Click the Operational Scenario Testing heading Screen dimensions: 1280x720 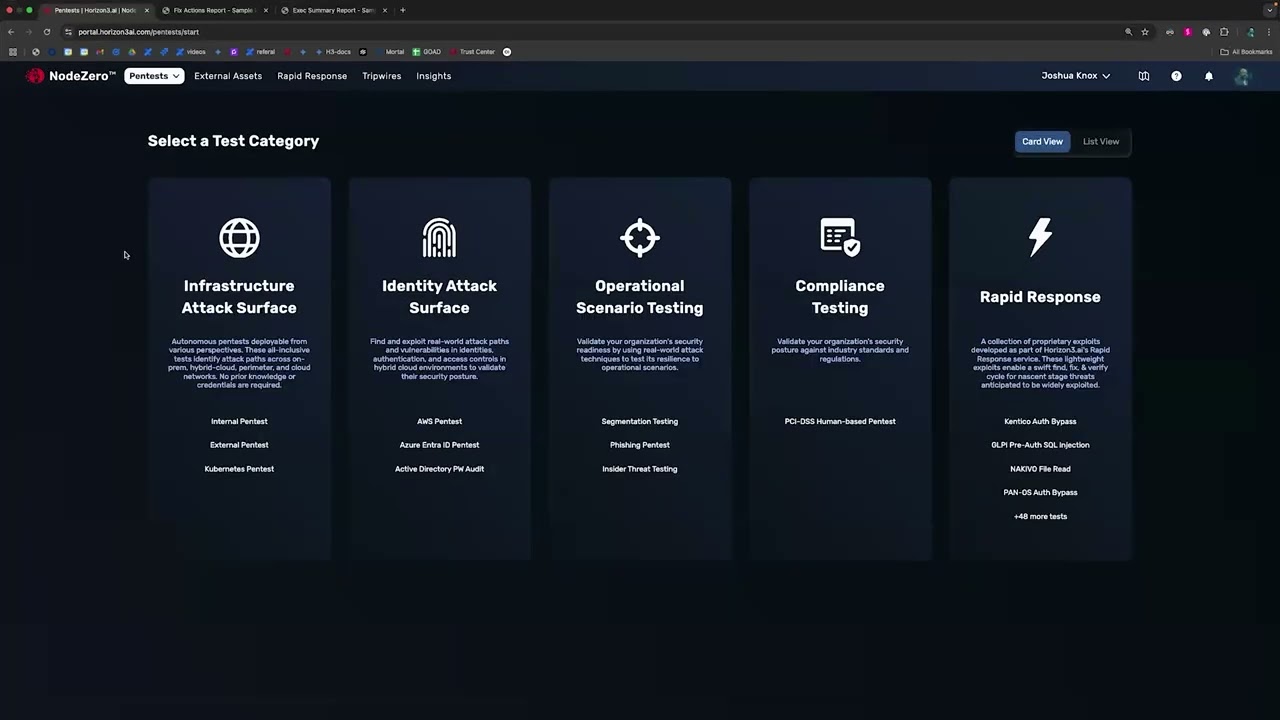pos(640,297)
